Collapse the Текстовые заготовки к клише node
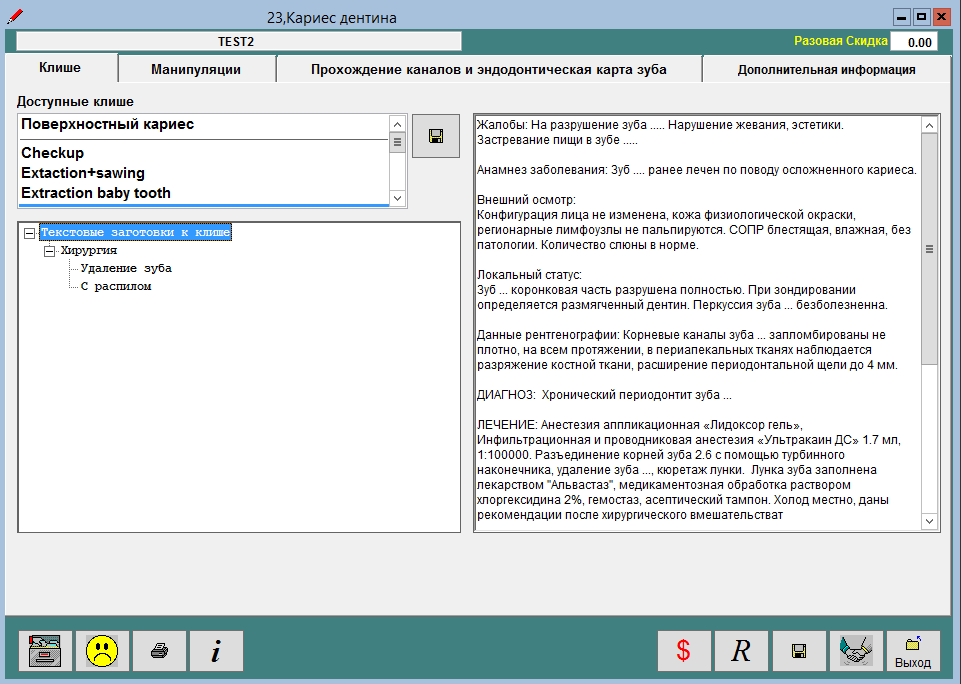The height and width of the screenshot is (684, 961). click(x=29, y=233)
